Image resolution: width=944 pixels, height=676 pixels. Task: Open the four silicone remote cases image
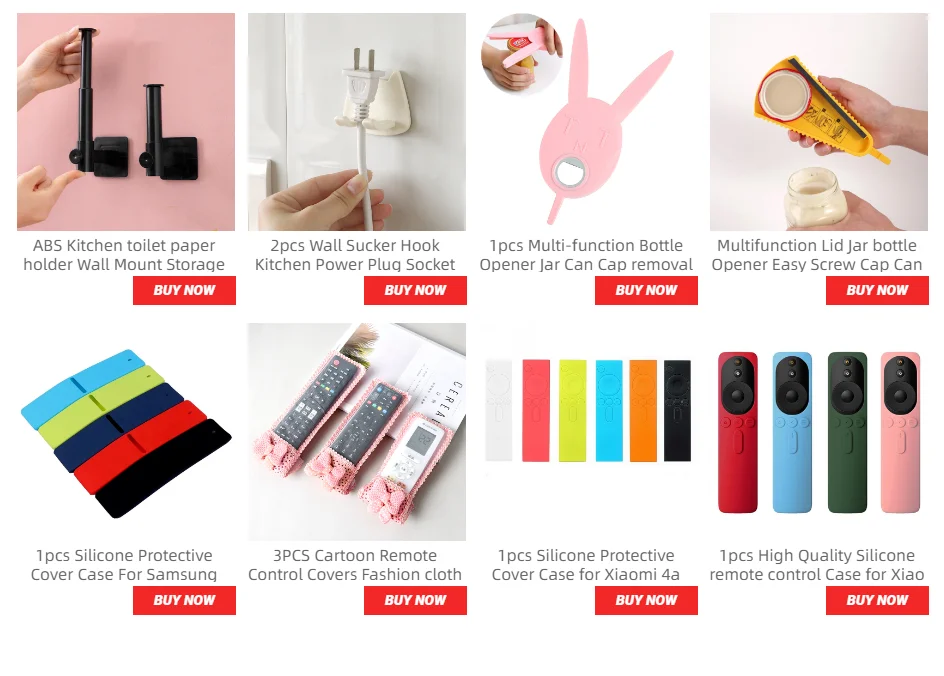coord(819,432)
